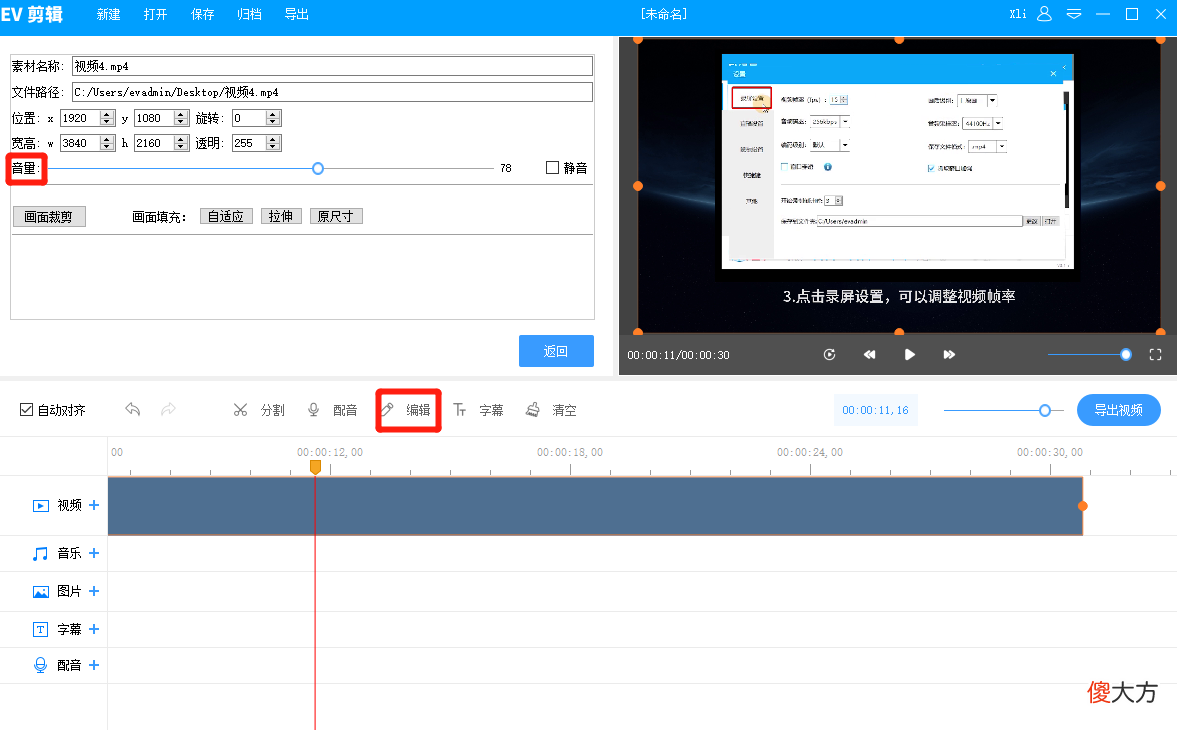Image resolution: width=1177 pixels, height=730 pixels.
Task: Click the 画面裁剪 button
Action: pyautogui.click(x=49, y=217)
